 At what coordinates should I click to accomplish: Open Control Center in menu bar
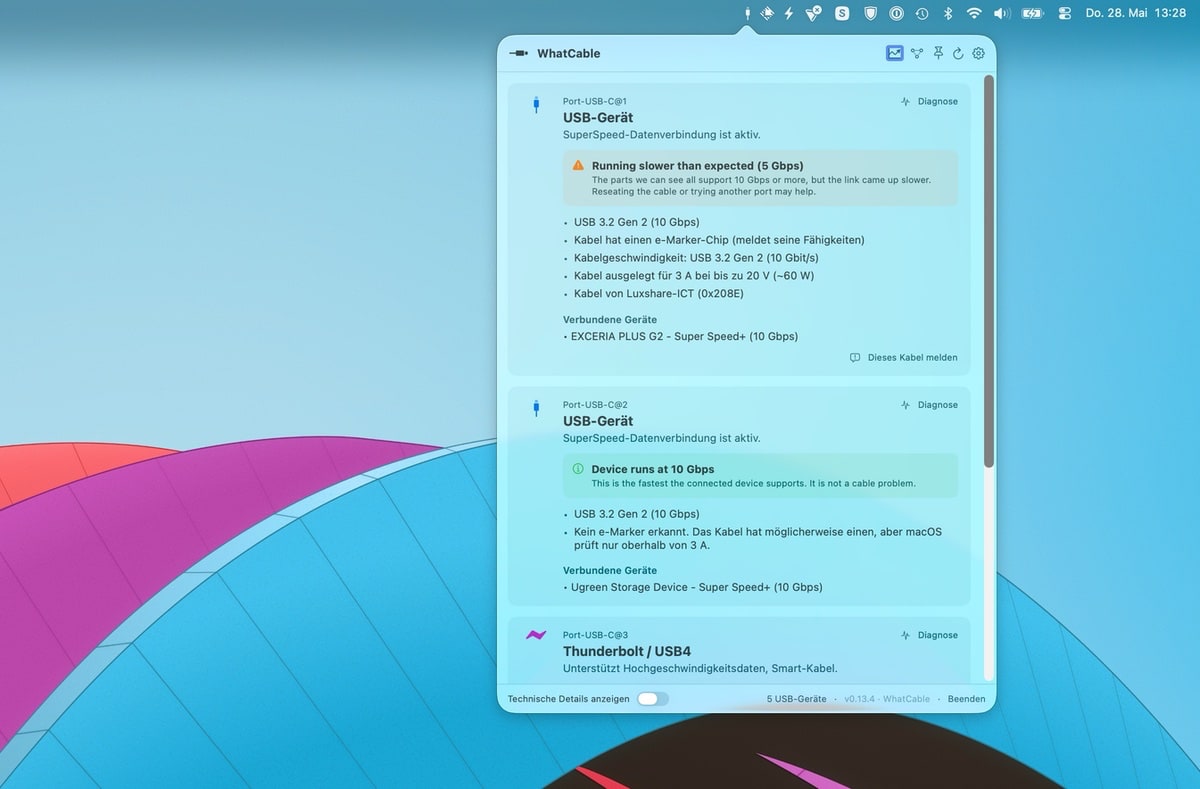point(1064,13)
